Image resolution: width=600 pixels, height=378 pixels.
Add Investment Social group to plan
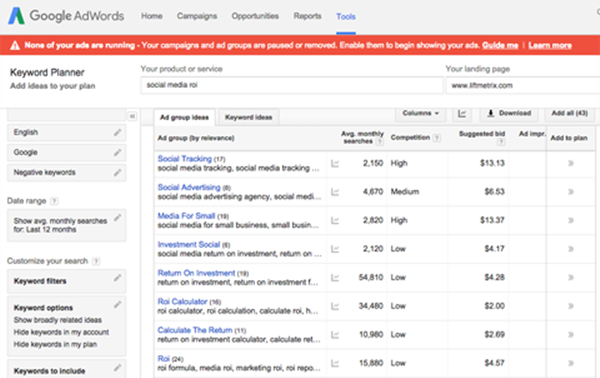tap(571, 249)
